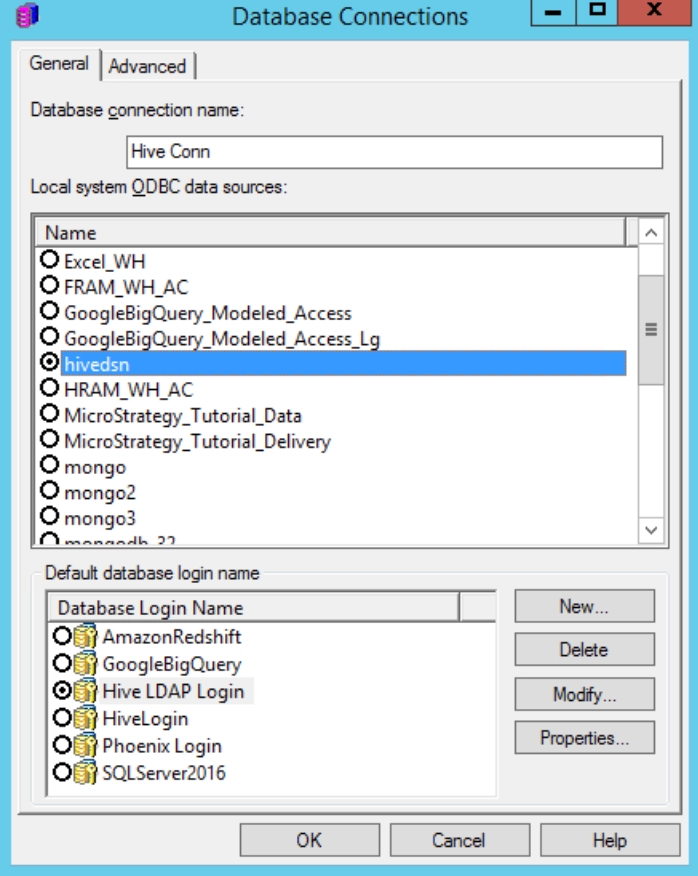Click the Database connection name field
Viewport: 698px width, 876px height.
[x=395, y=152]
